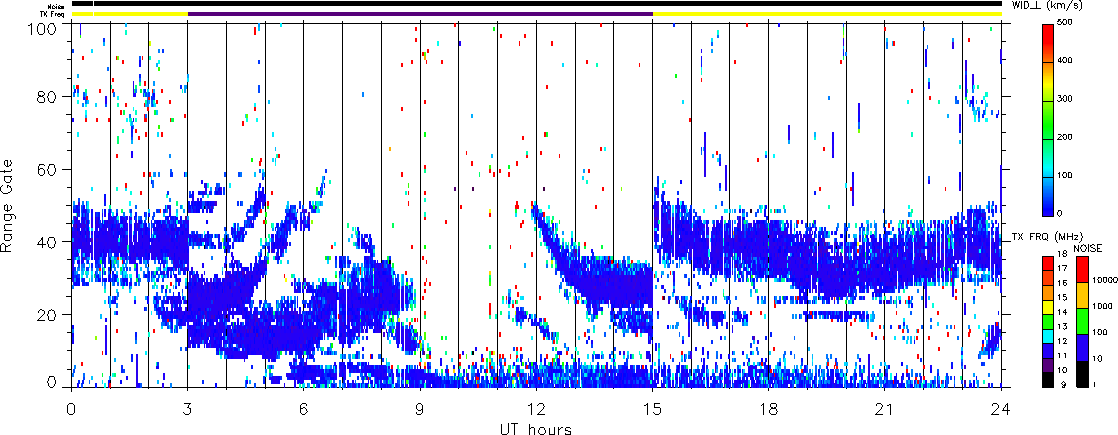Click the '200' label on the WID colorbar
The height and width of the screenshot is (435, 1118).
coord(1067,138)
